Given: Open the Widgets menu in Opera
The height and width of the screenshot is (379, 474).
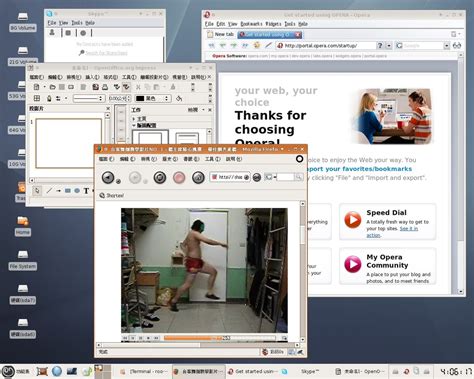Looking at the screenshot, I should click(x=273, y=24).
